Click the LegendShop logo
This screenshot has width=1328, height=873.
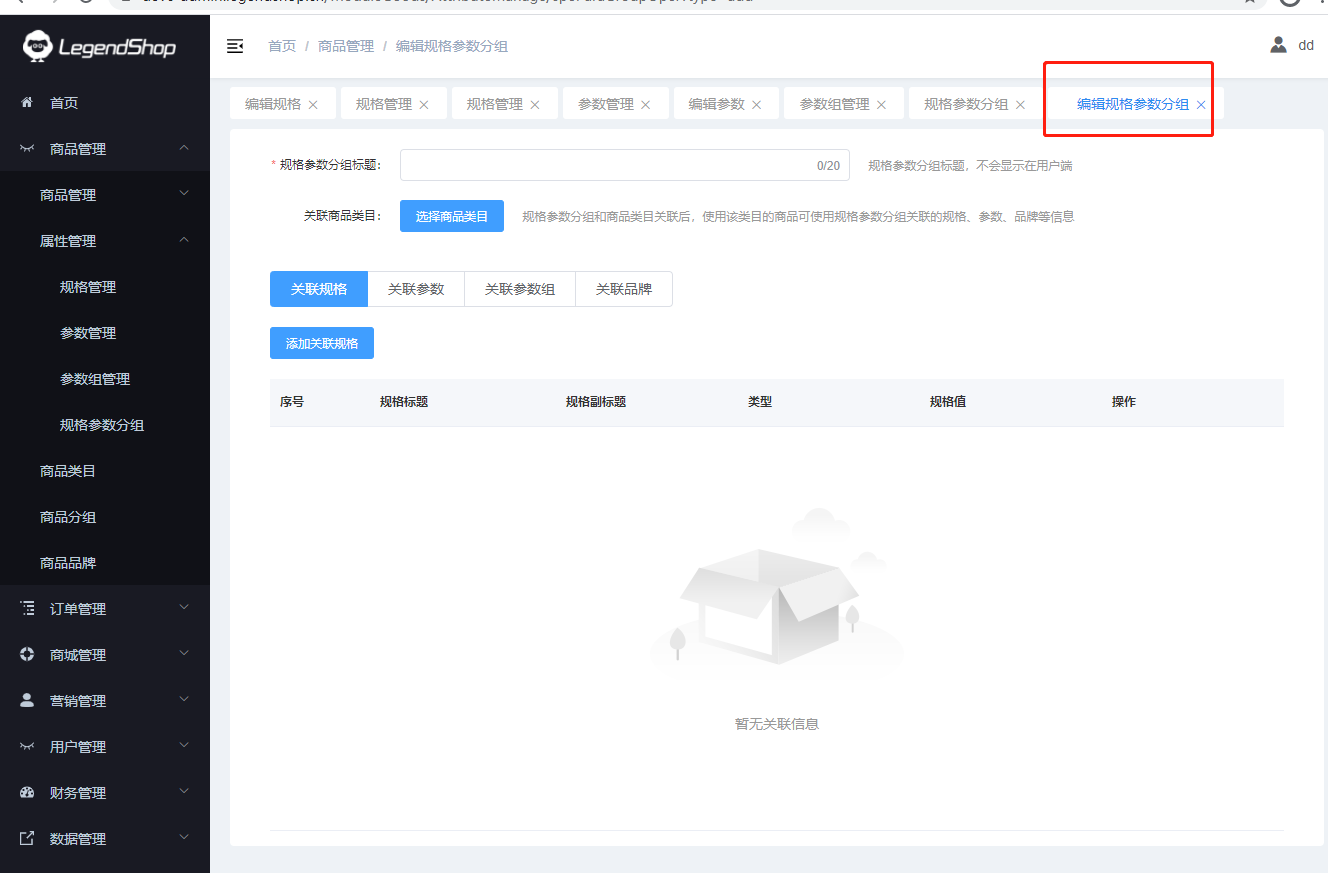[x=100, y=46]
